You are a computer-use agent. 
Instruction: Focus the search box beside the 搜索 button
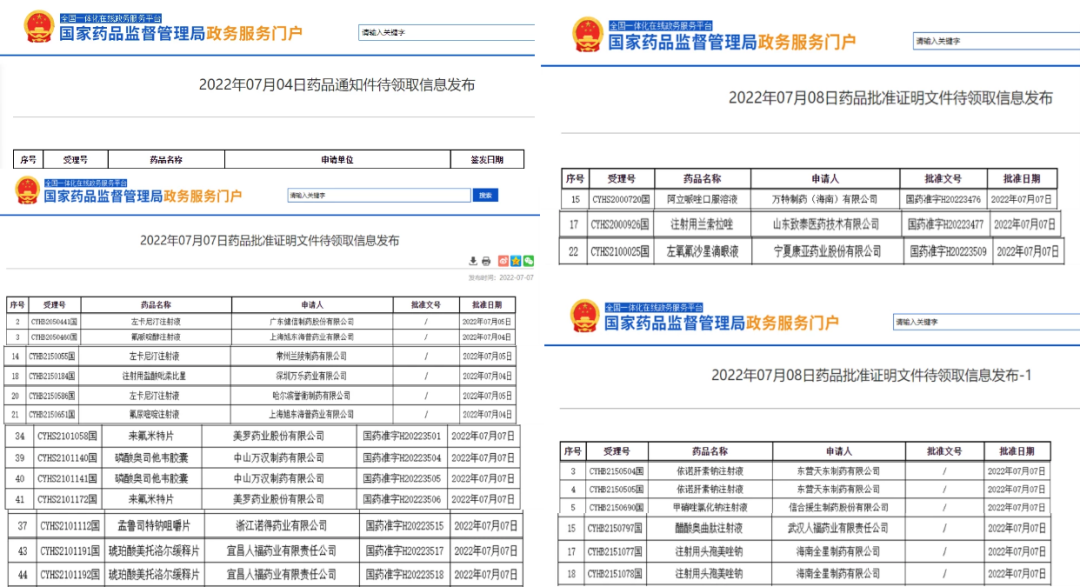coord(378,196)
